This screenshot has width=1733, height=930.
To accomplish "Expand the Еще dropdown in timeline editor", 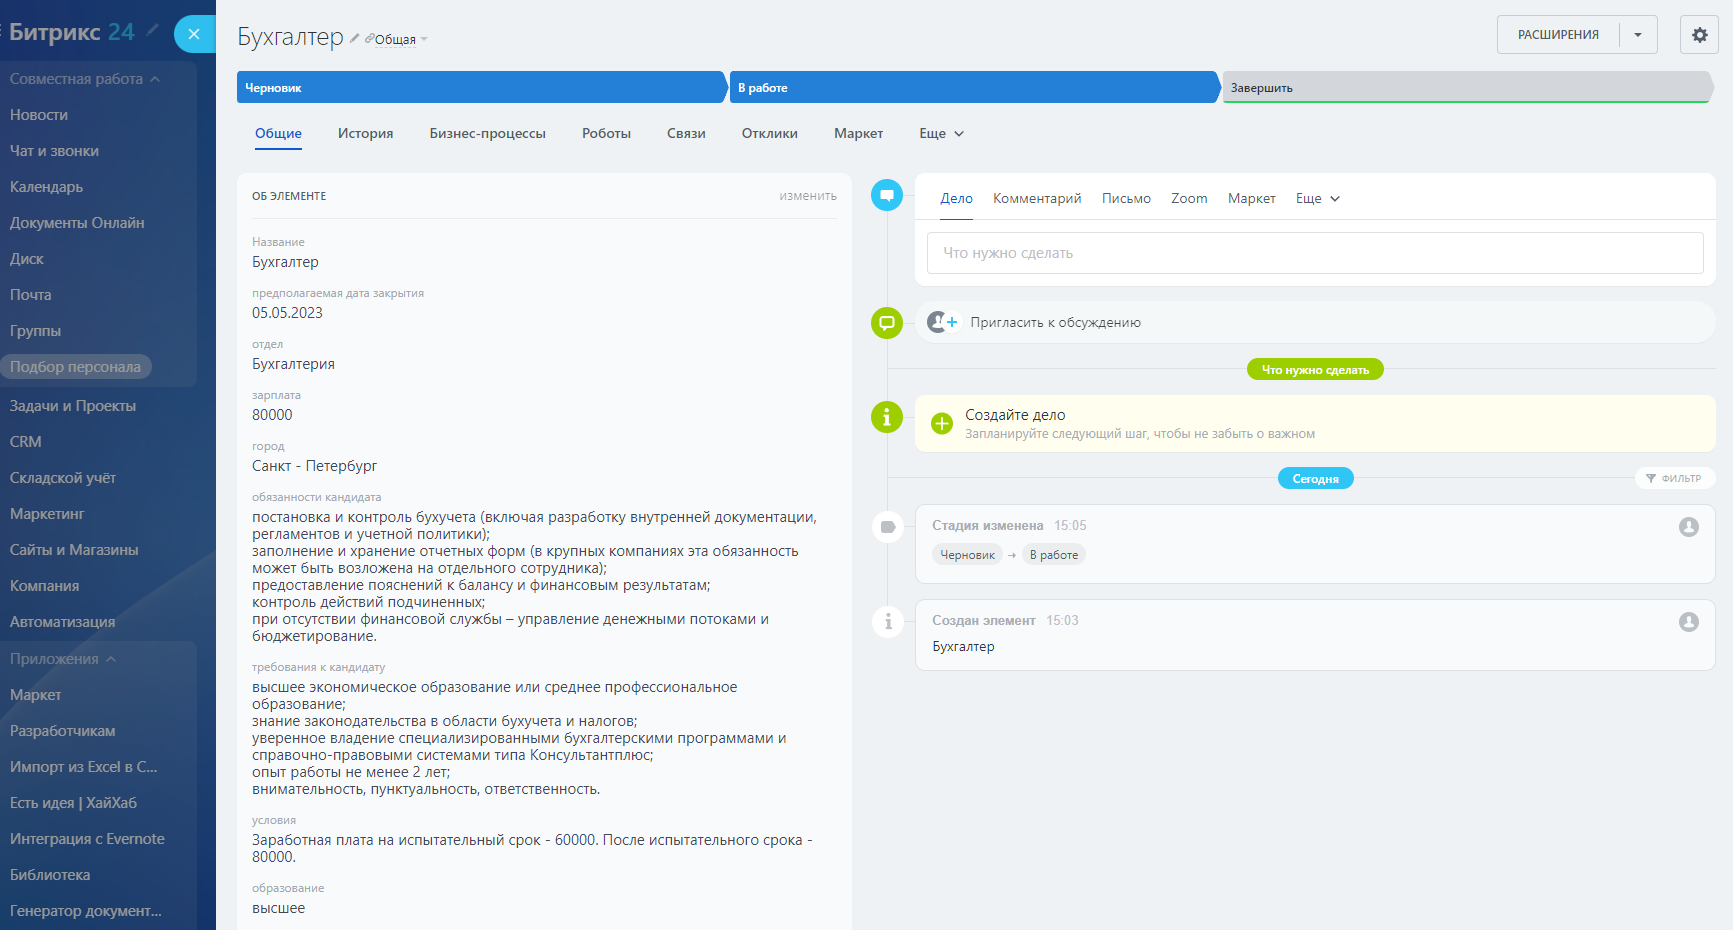I will pyautogui.click(x=1317, y=199).
